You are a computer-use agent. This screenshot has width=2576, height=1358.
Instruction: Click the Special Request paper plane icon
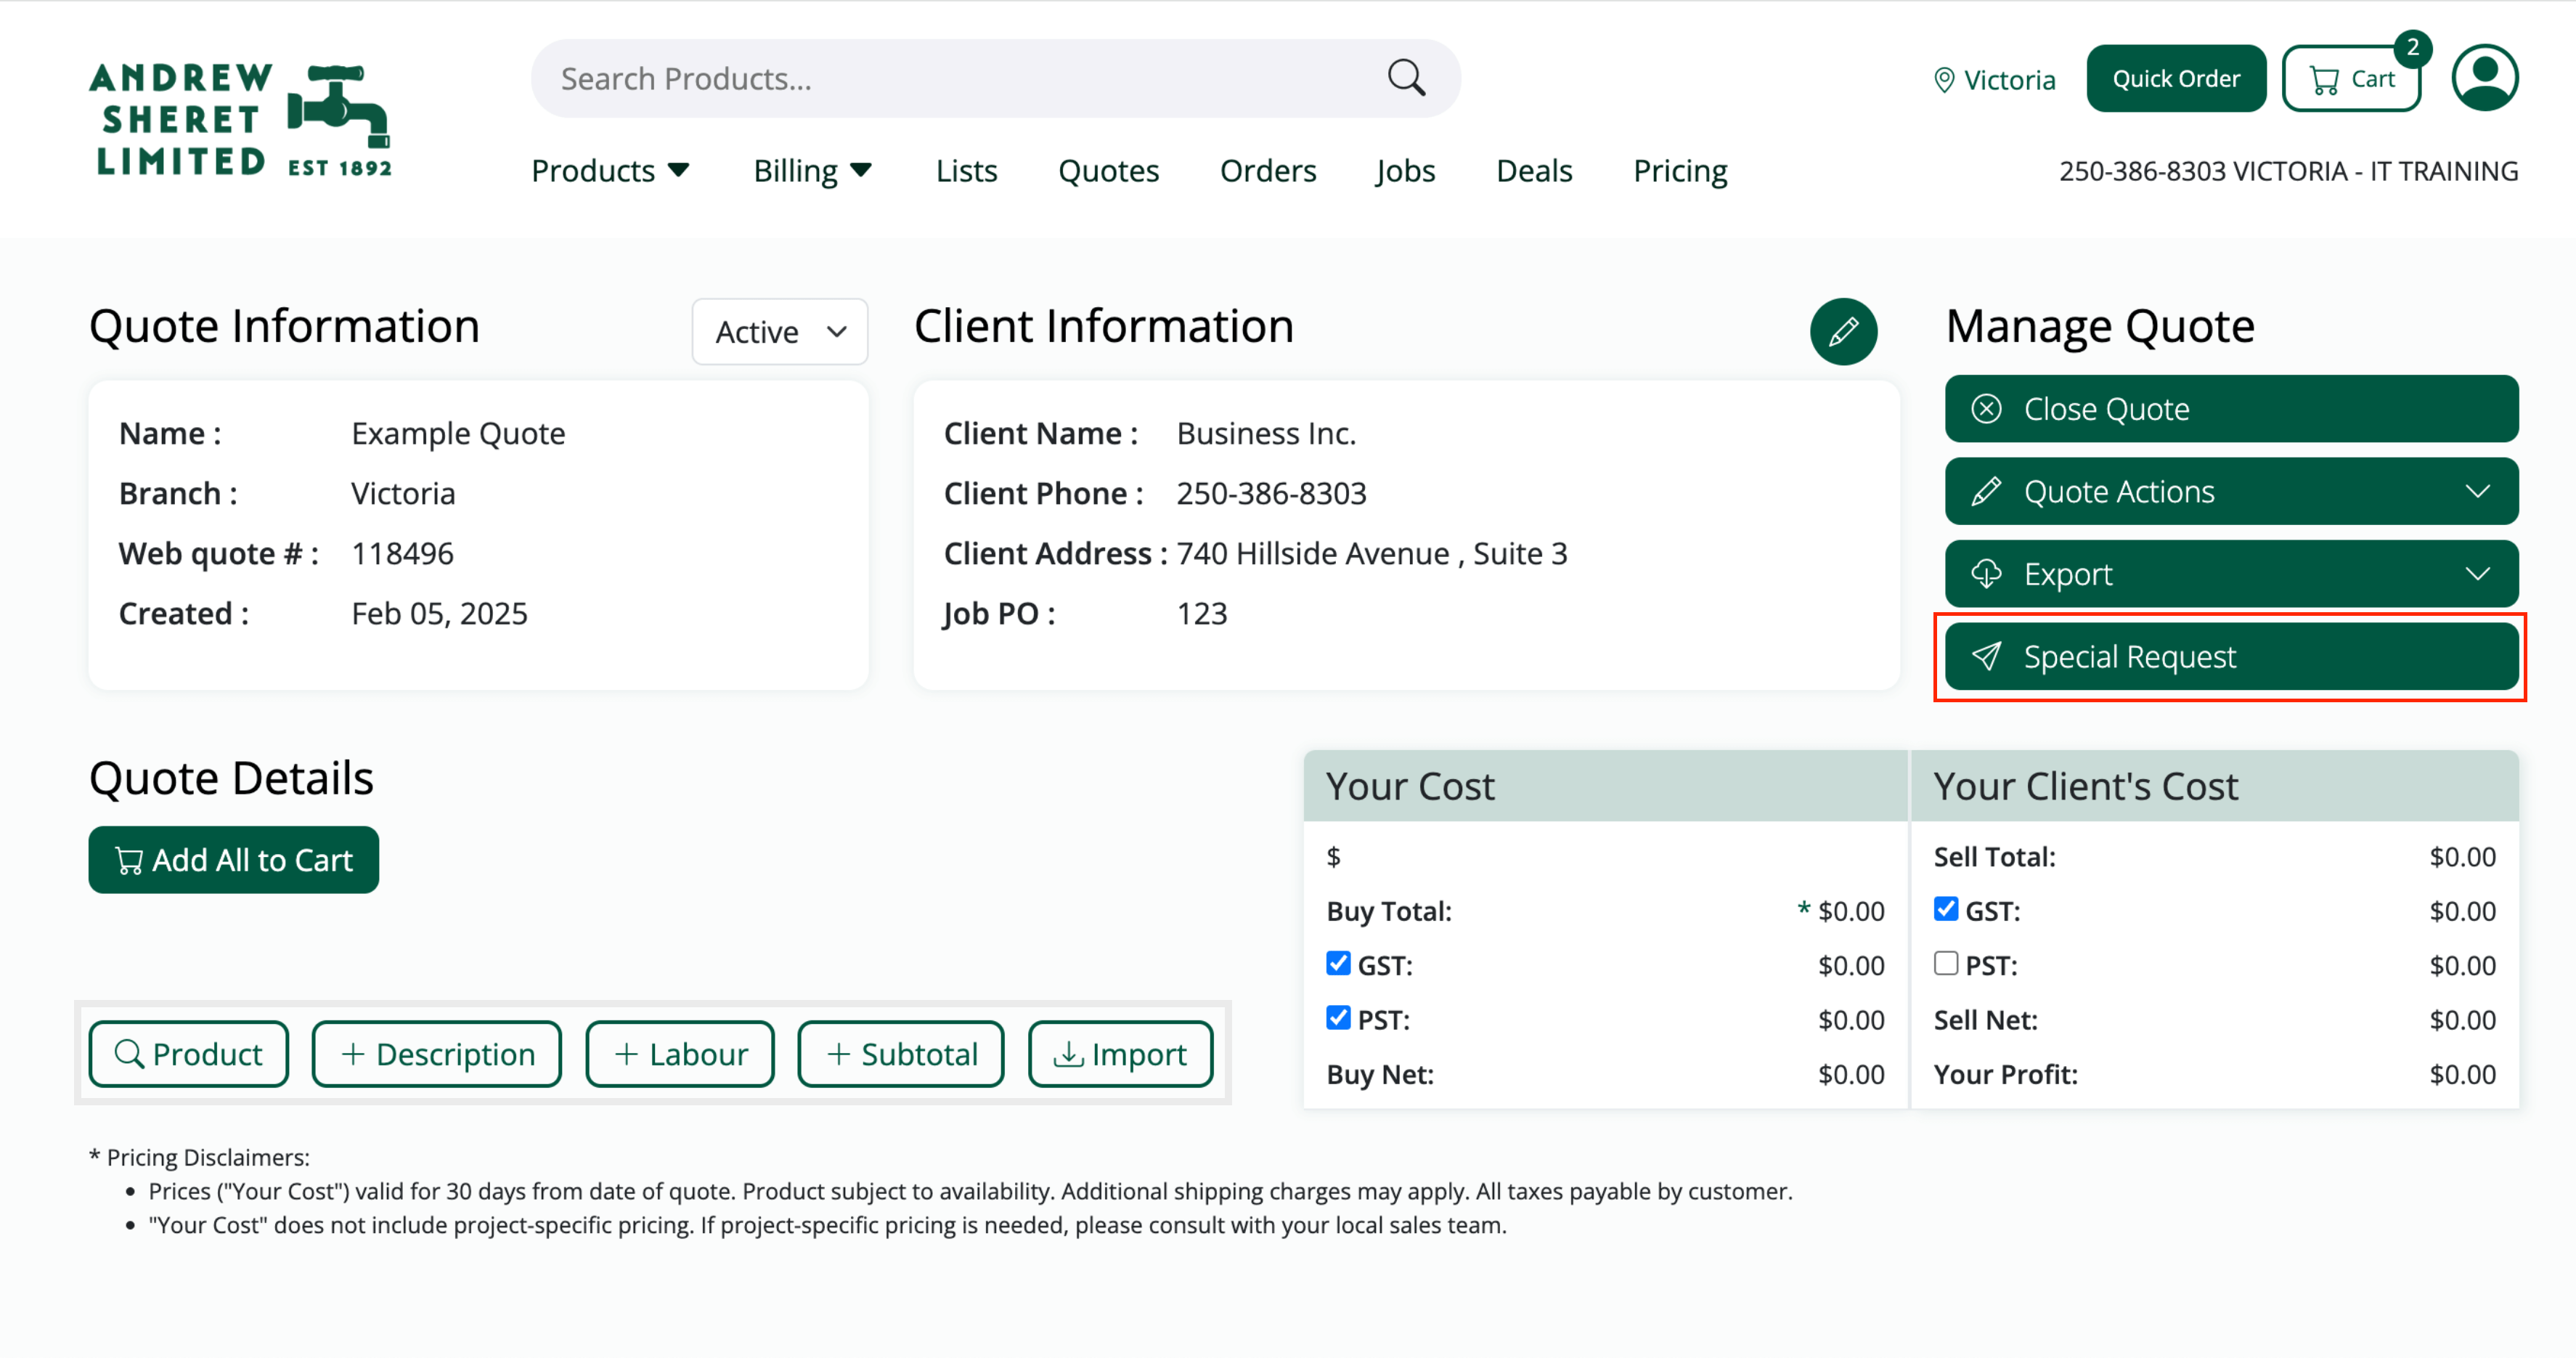pos(1986,656)
